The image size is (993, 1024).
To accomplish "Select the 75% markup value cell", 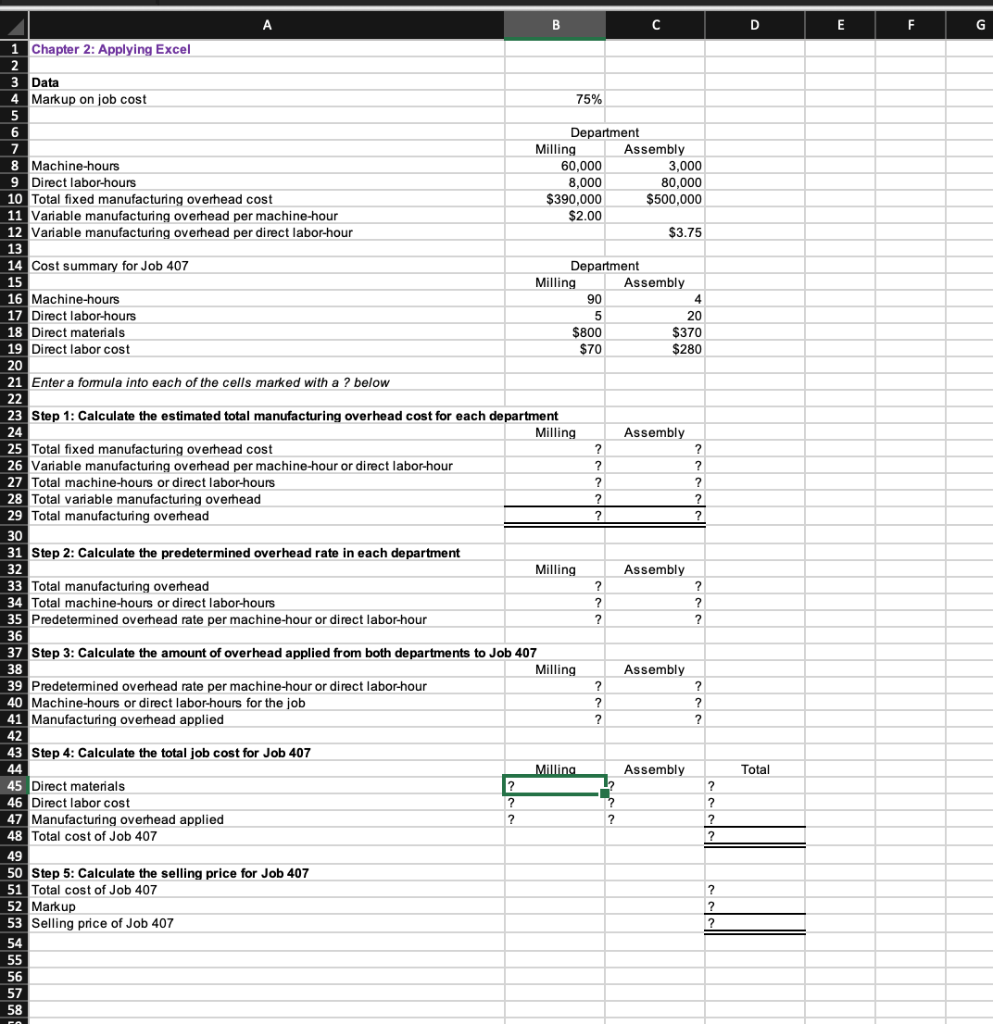I will [555, 99].
